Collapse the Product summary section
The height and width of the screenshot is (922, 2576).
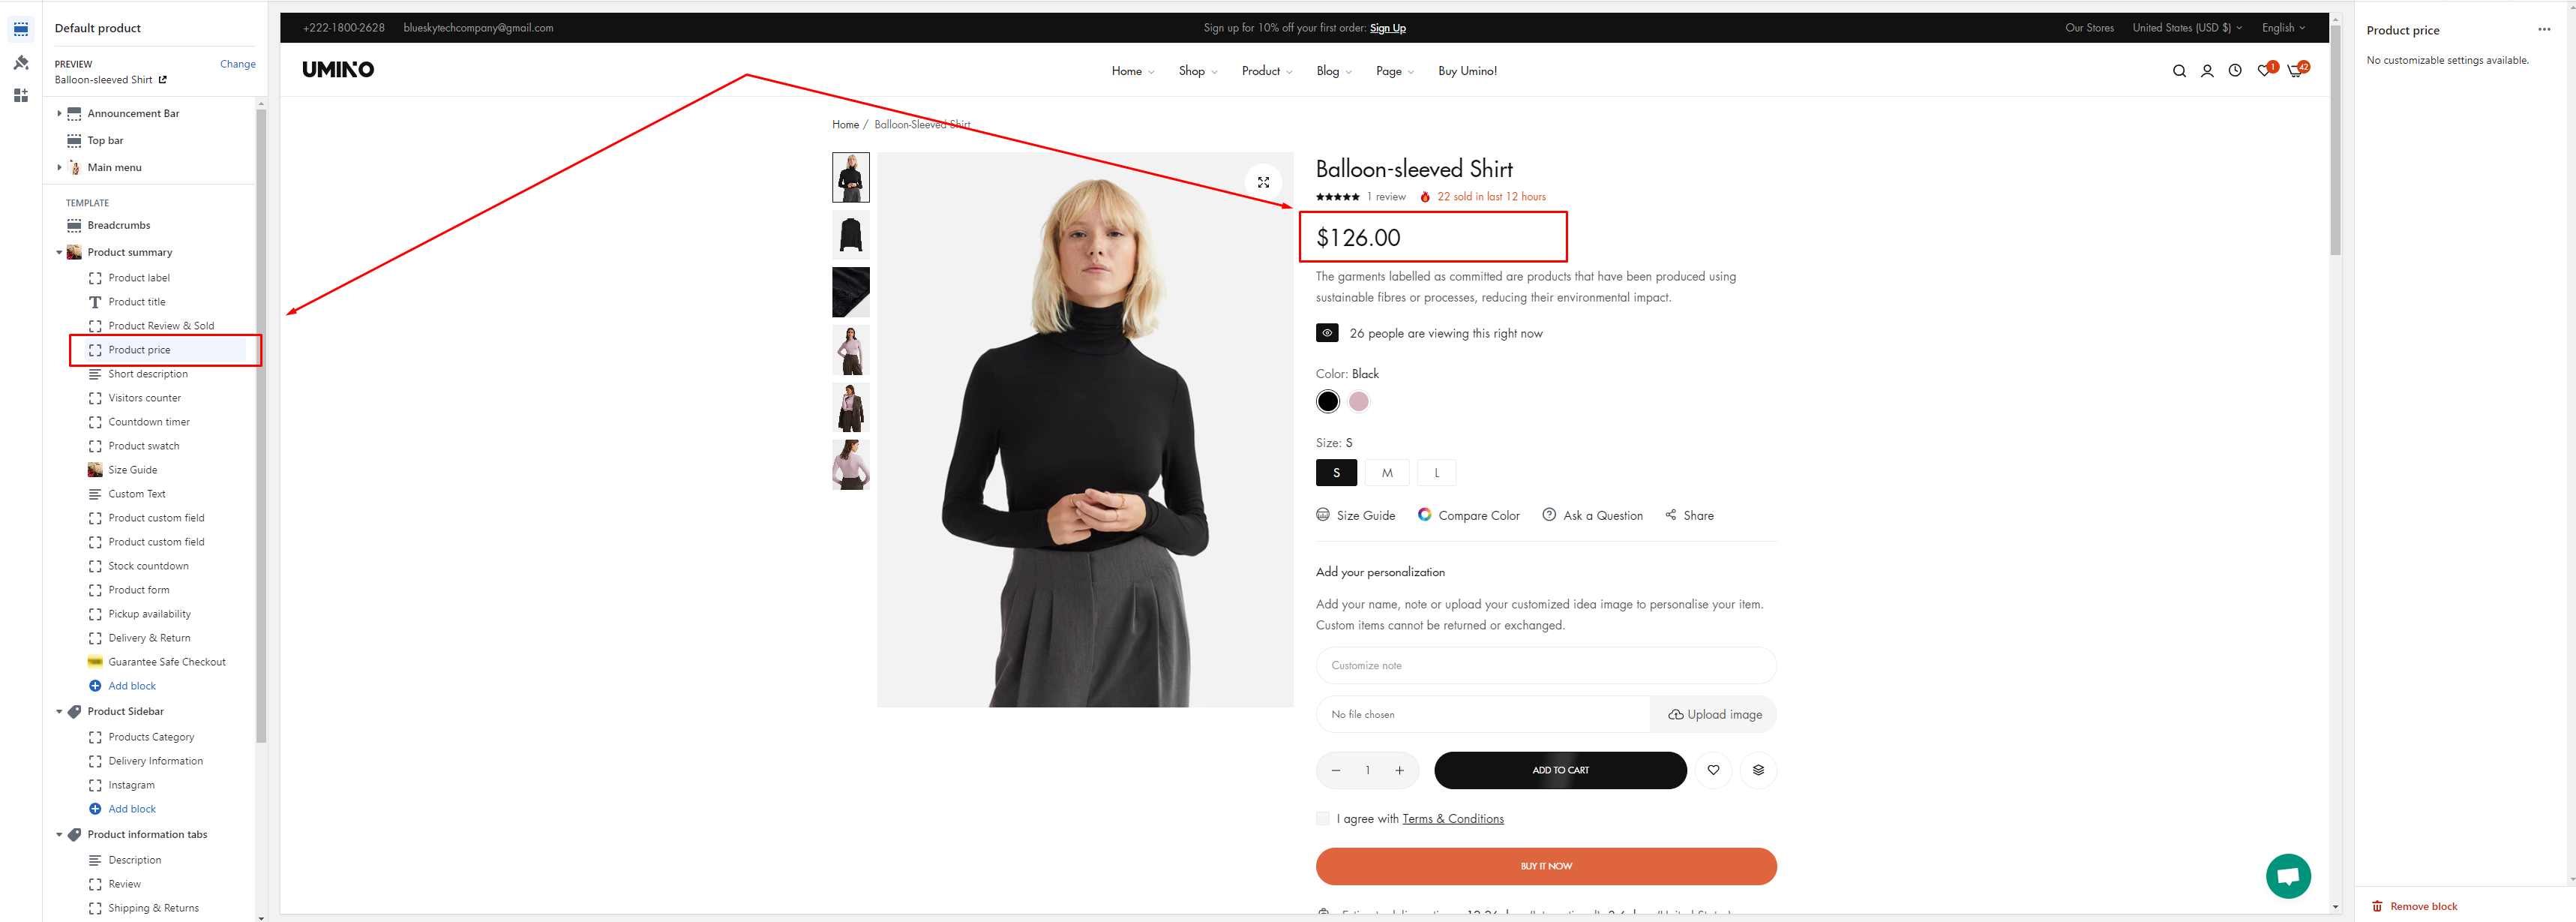point(59,252)
